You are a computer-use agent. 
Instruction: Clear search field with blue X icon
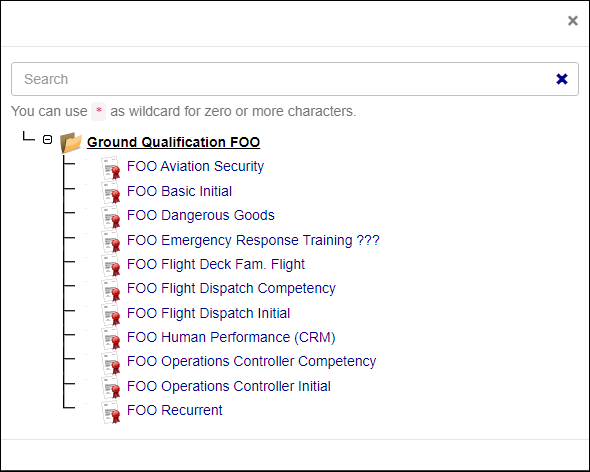(x=562, y=79)
